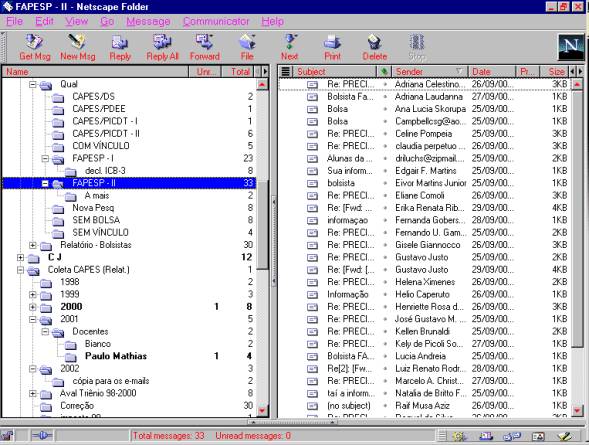Delete the selected message with Delete icon
The height and width of the screenshot is (445, 589).
[375, 47]
